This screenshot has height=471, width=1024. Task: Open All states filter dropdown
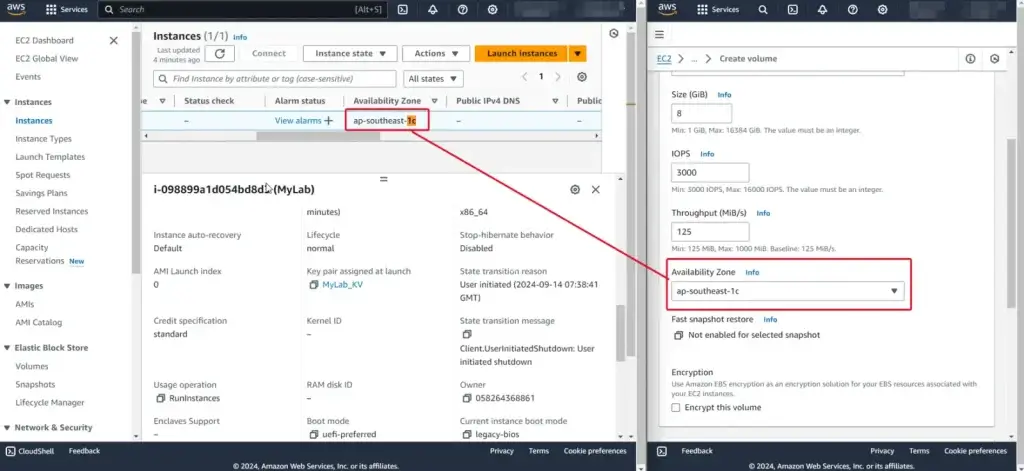coord(433,78)
